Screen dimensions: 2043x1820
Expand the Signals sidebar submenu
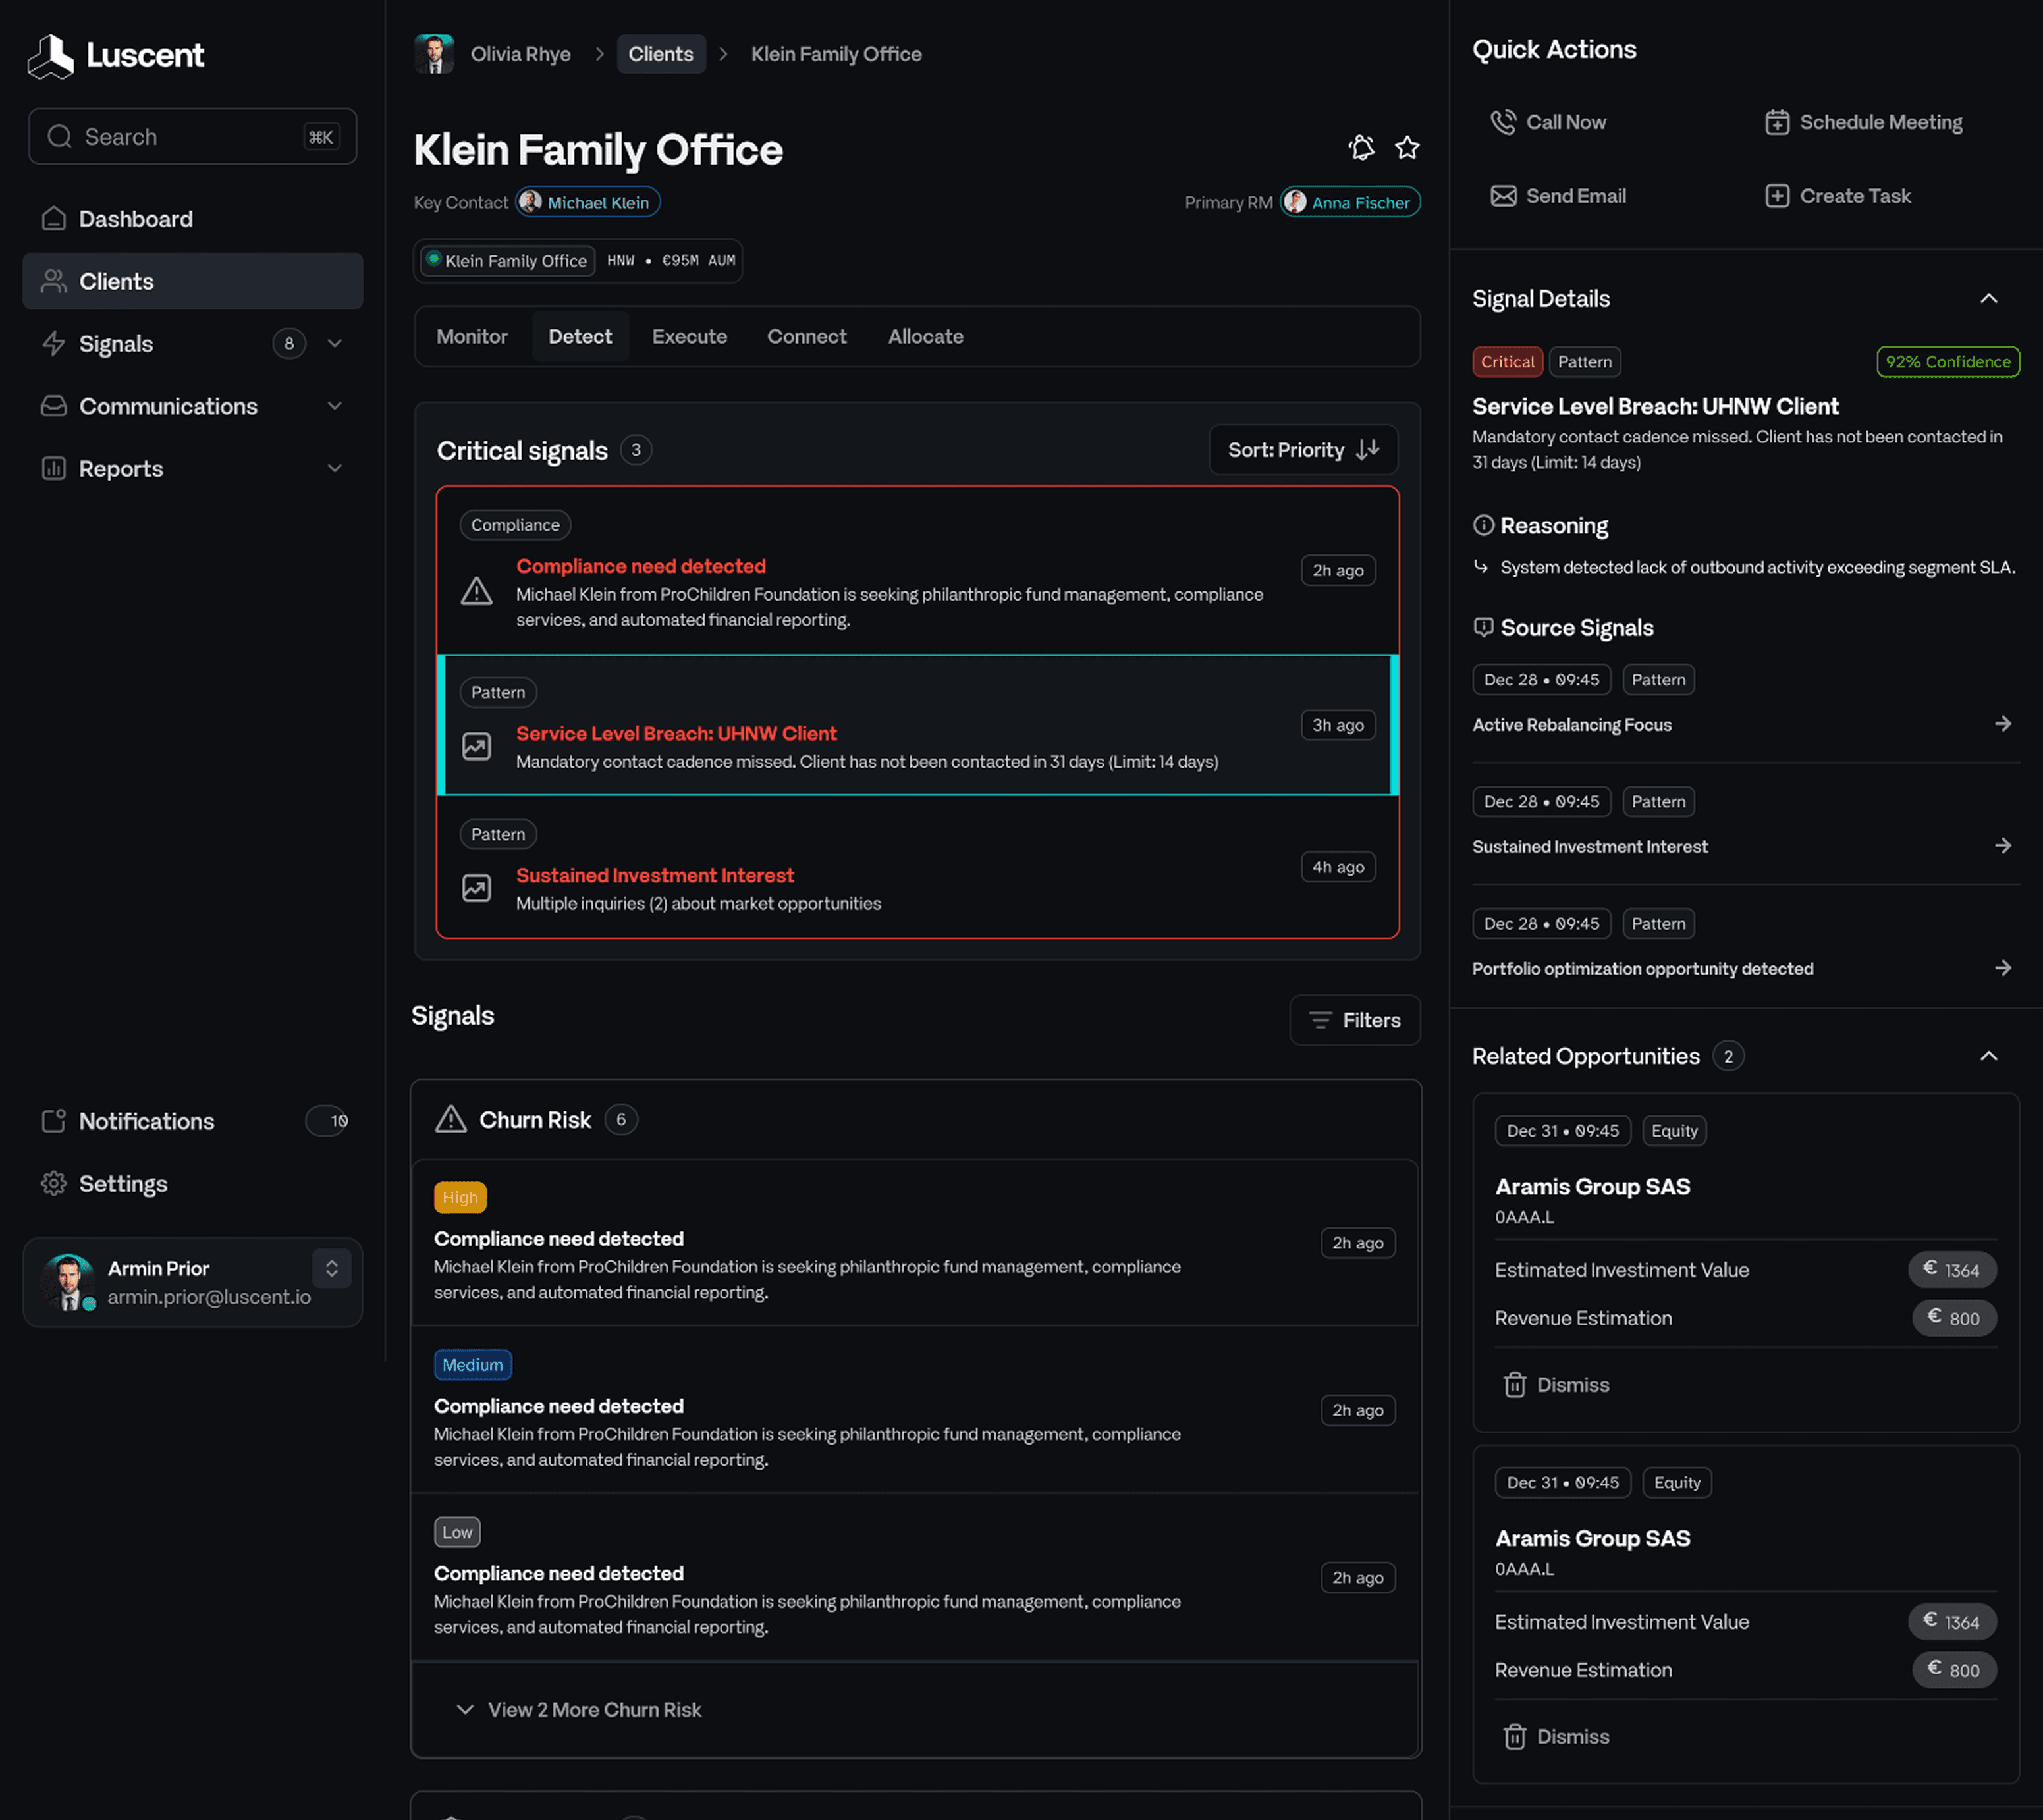(335, 344)
